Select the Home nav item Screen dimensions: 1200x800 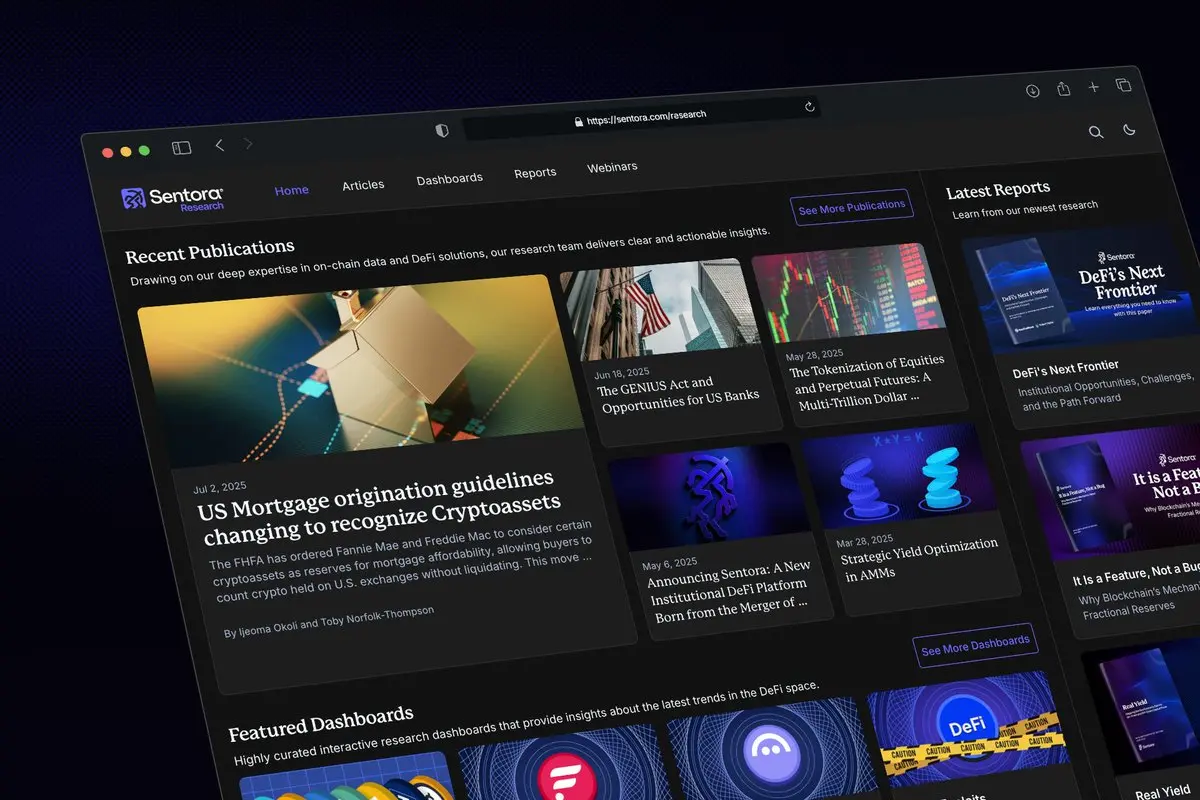[x=292, y=190]
